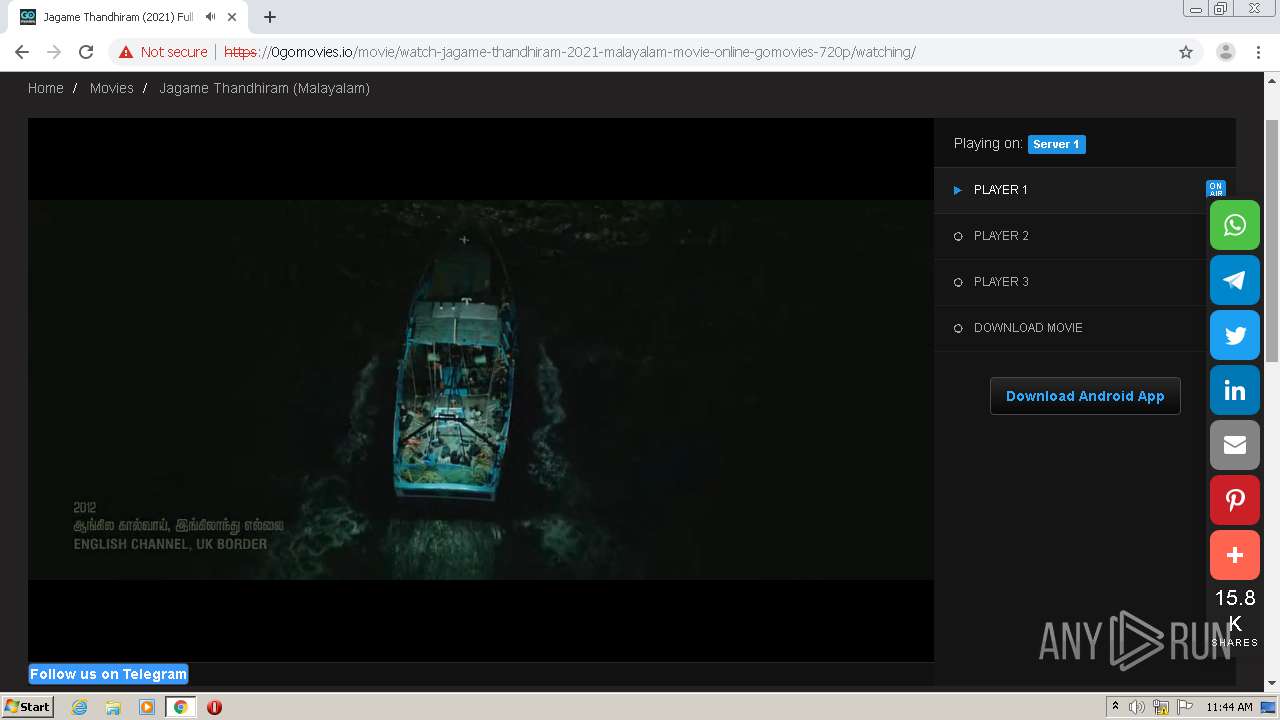The image size is (1280, 720).
Task: Open Action Center flag icon in tray
Action: (x=1185, y=707)
